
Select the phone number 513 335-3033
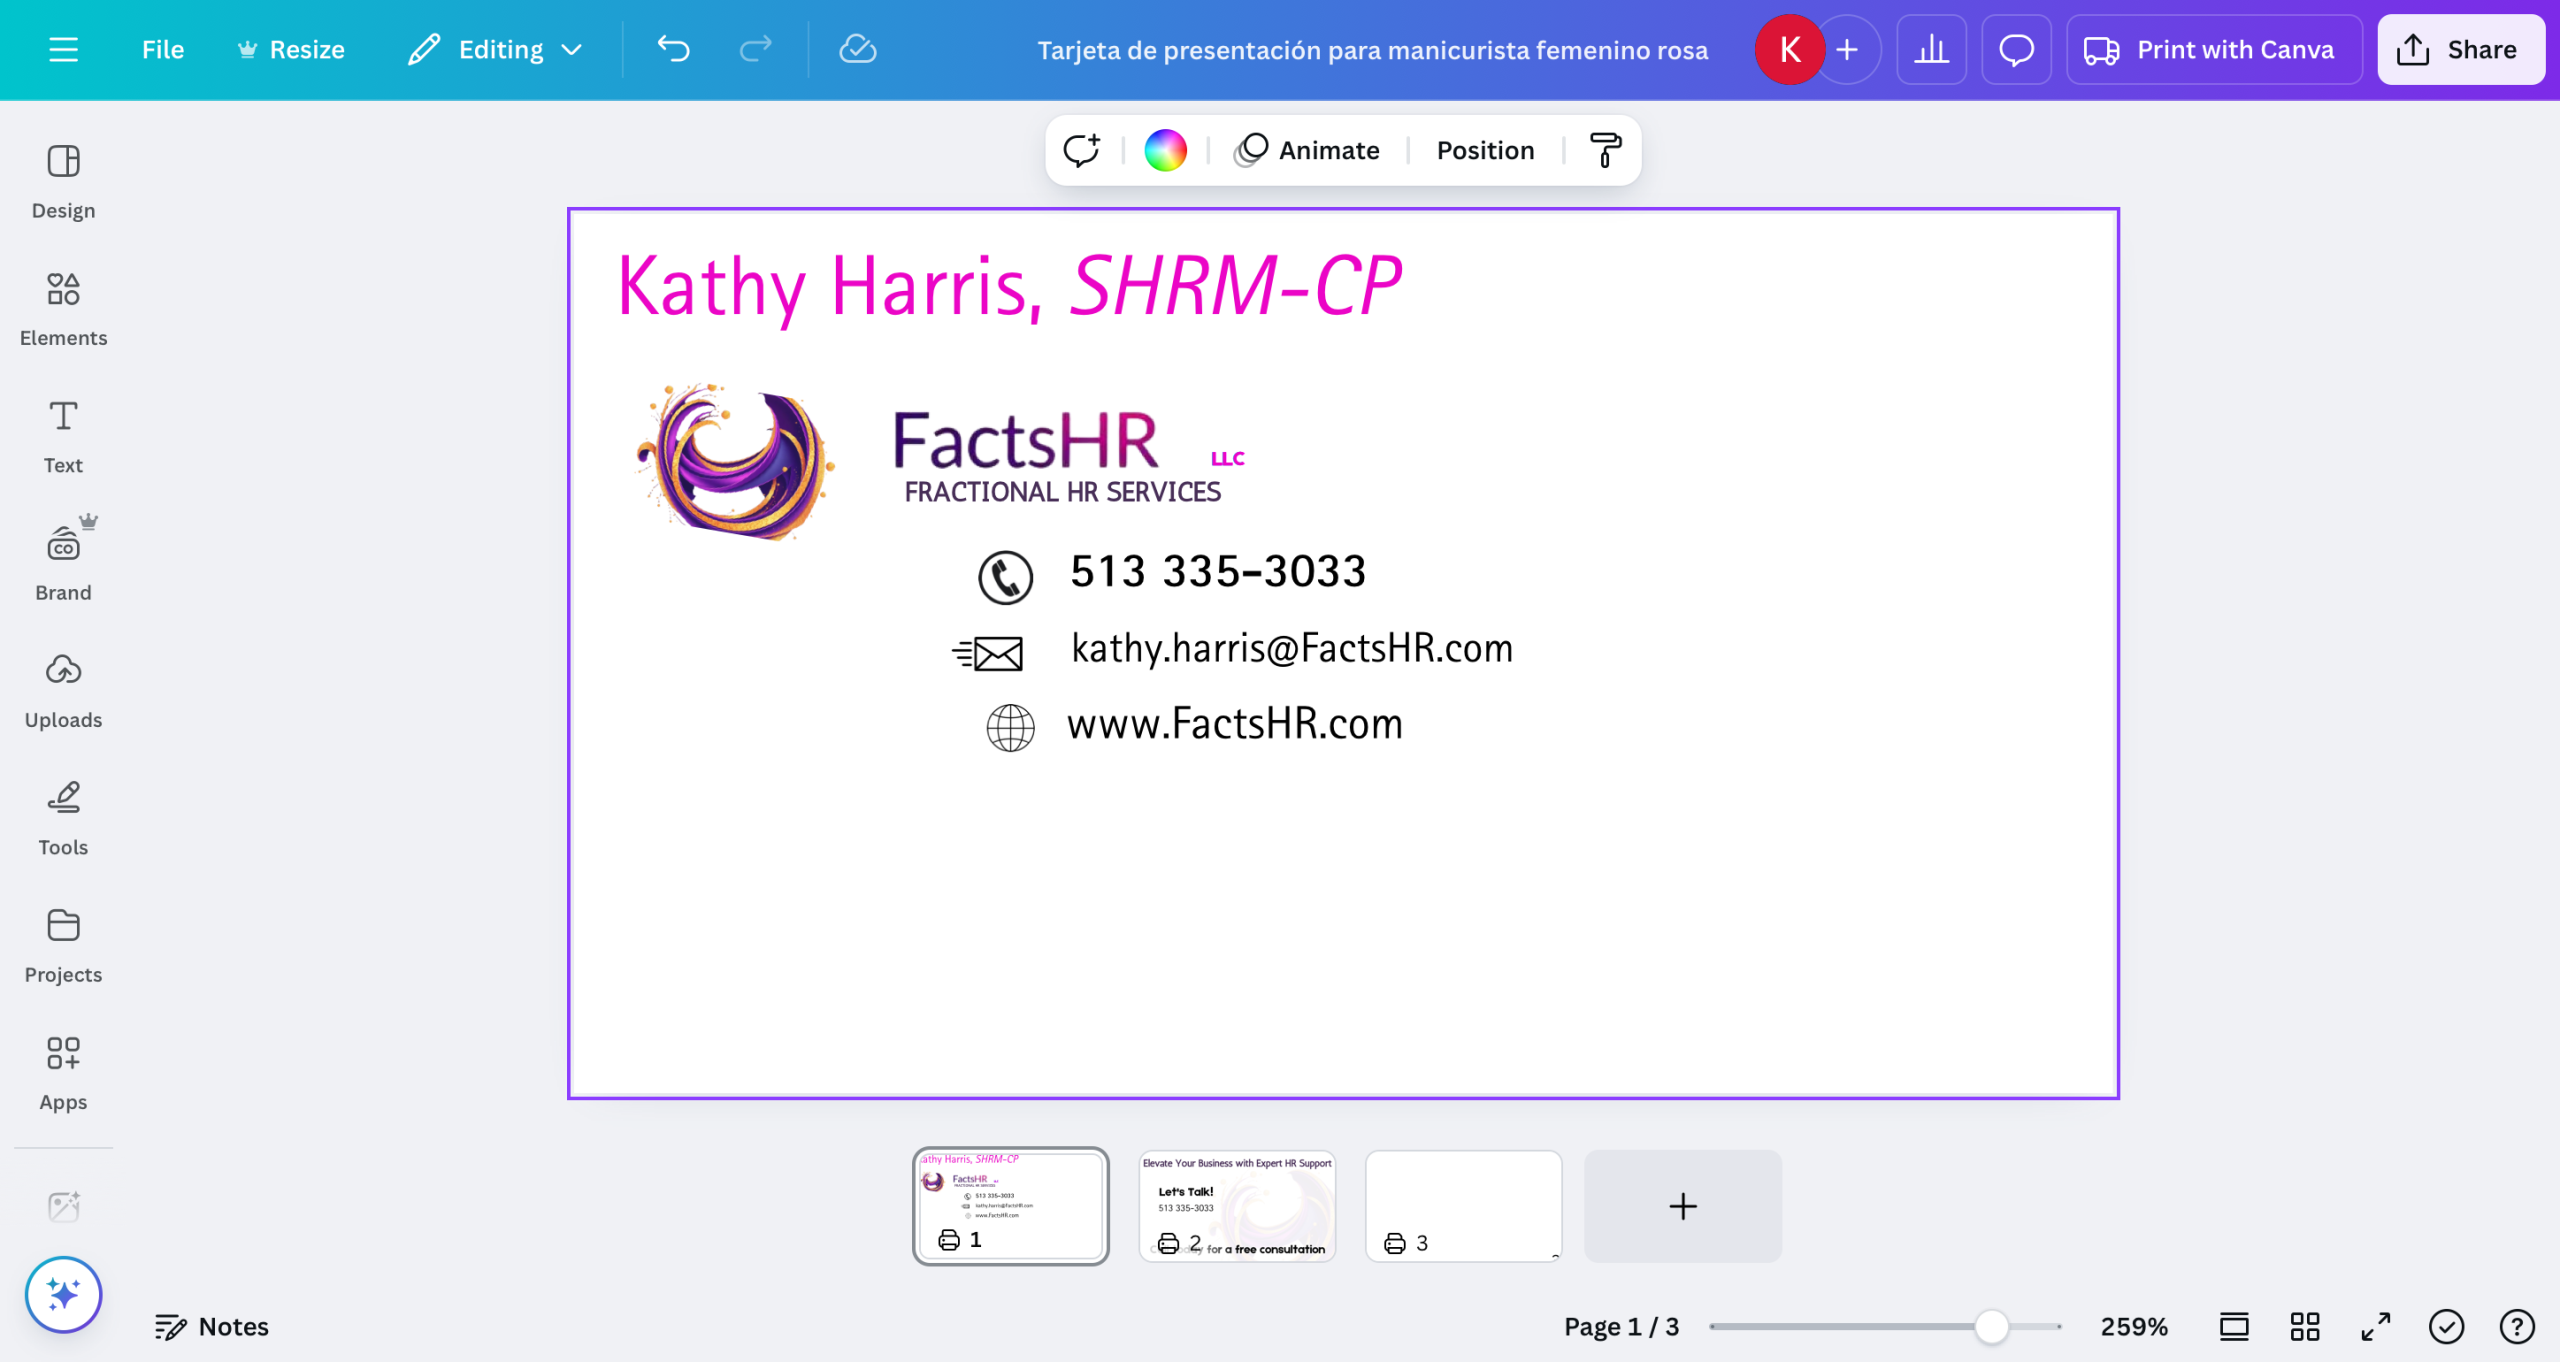click(1218, 572)
